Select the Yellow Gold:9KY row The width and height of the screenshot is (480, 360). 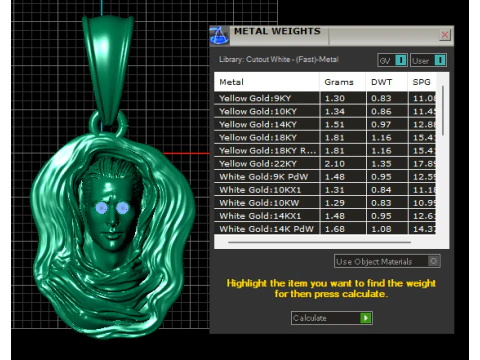tap(325, 98)
